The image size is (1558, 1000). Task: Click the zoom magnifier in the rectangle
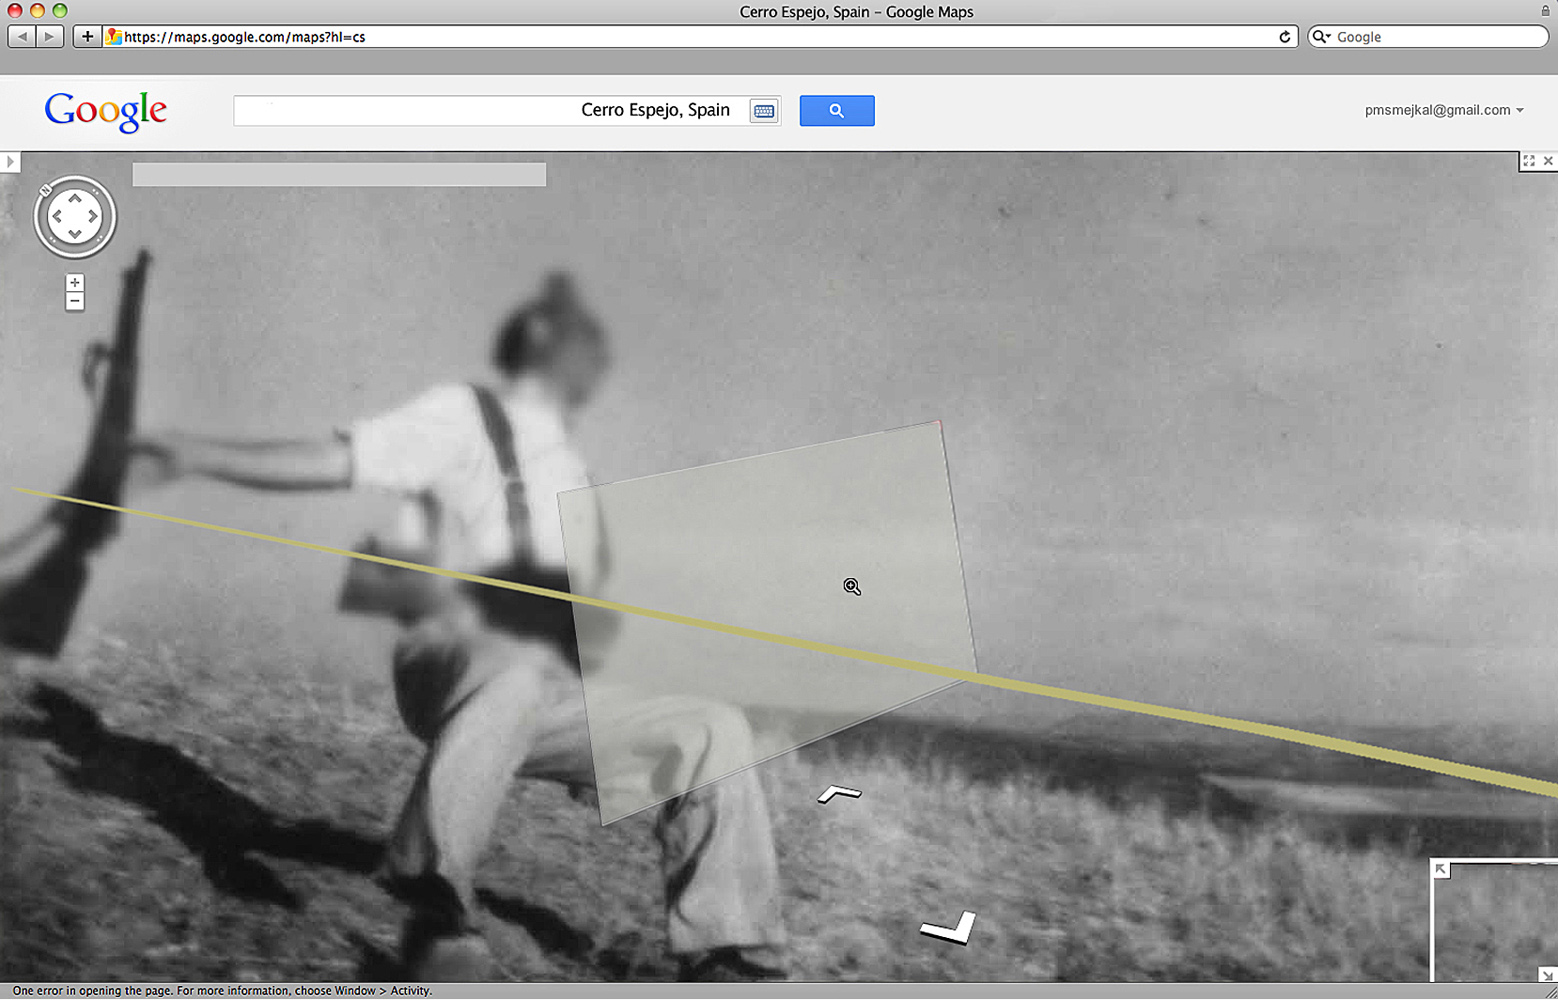(852, 587)
